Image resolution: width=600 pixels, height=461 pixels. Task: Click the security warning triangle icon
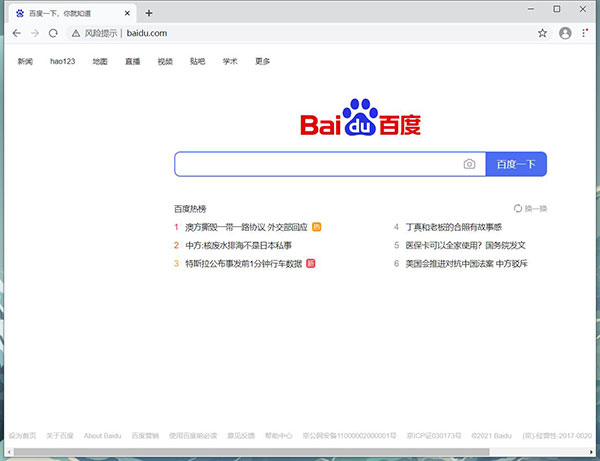[x=76, y=33]
